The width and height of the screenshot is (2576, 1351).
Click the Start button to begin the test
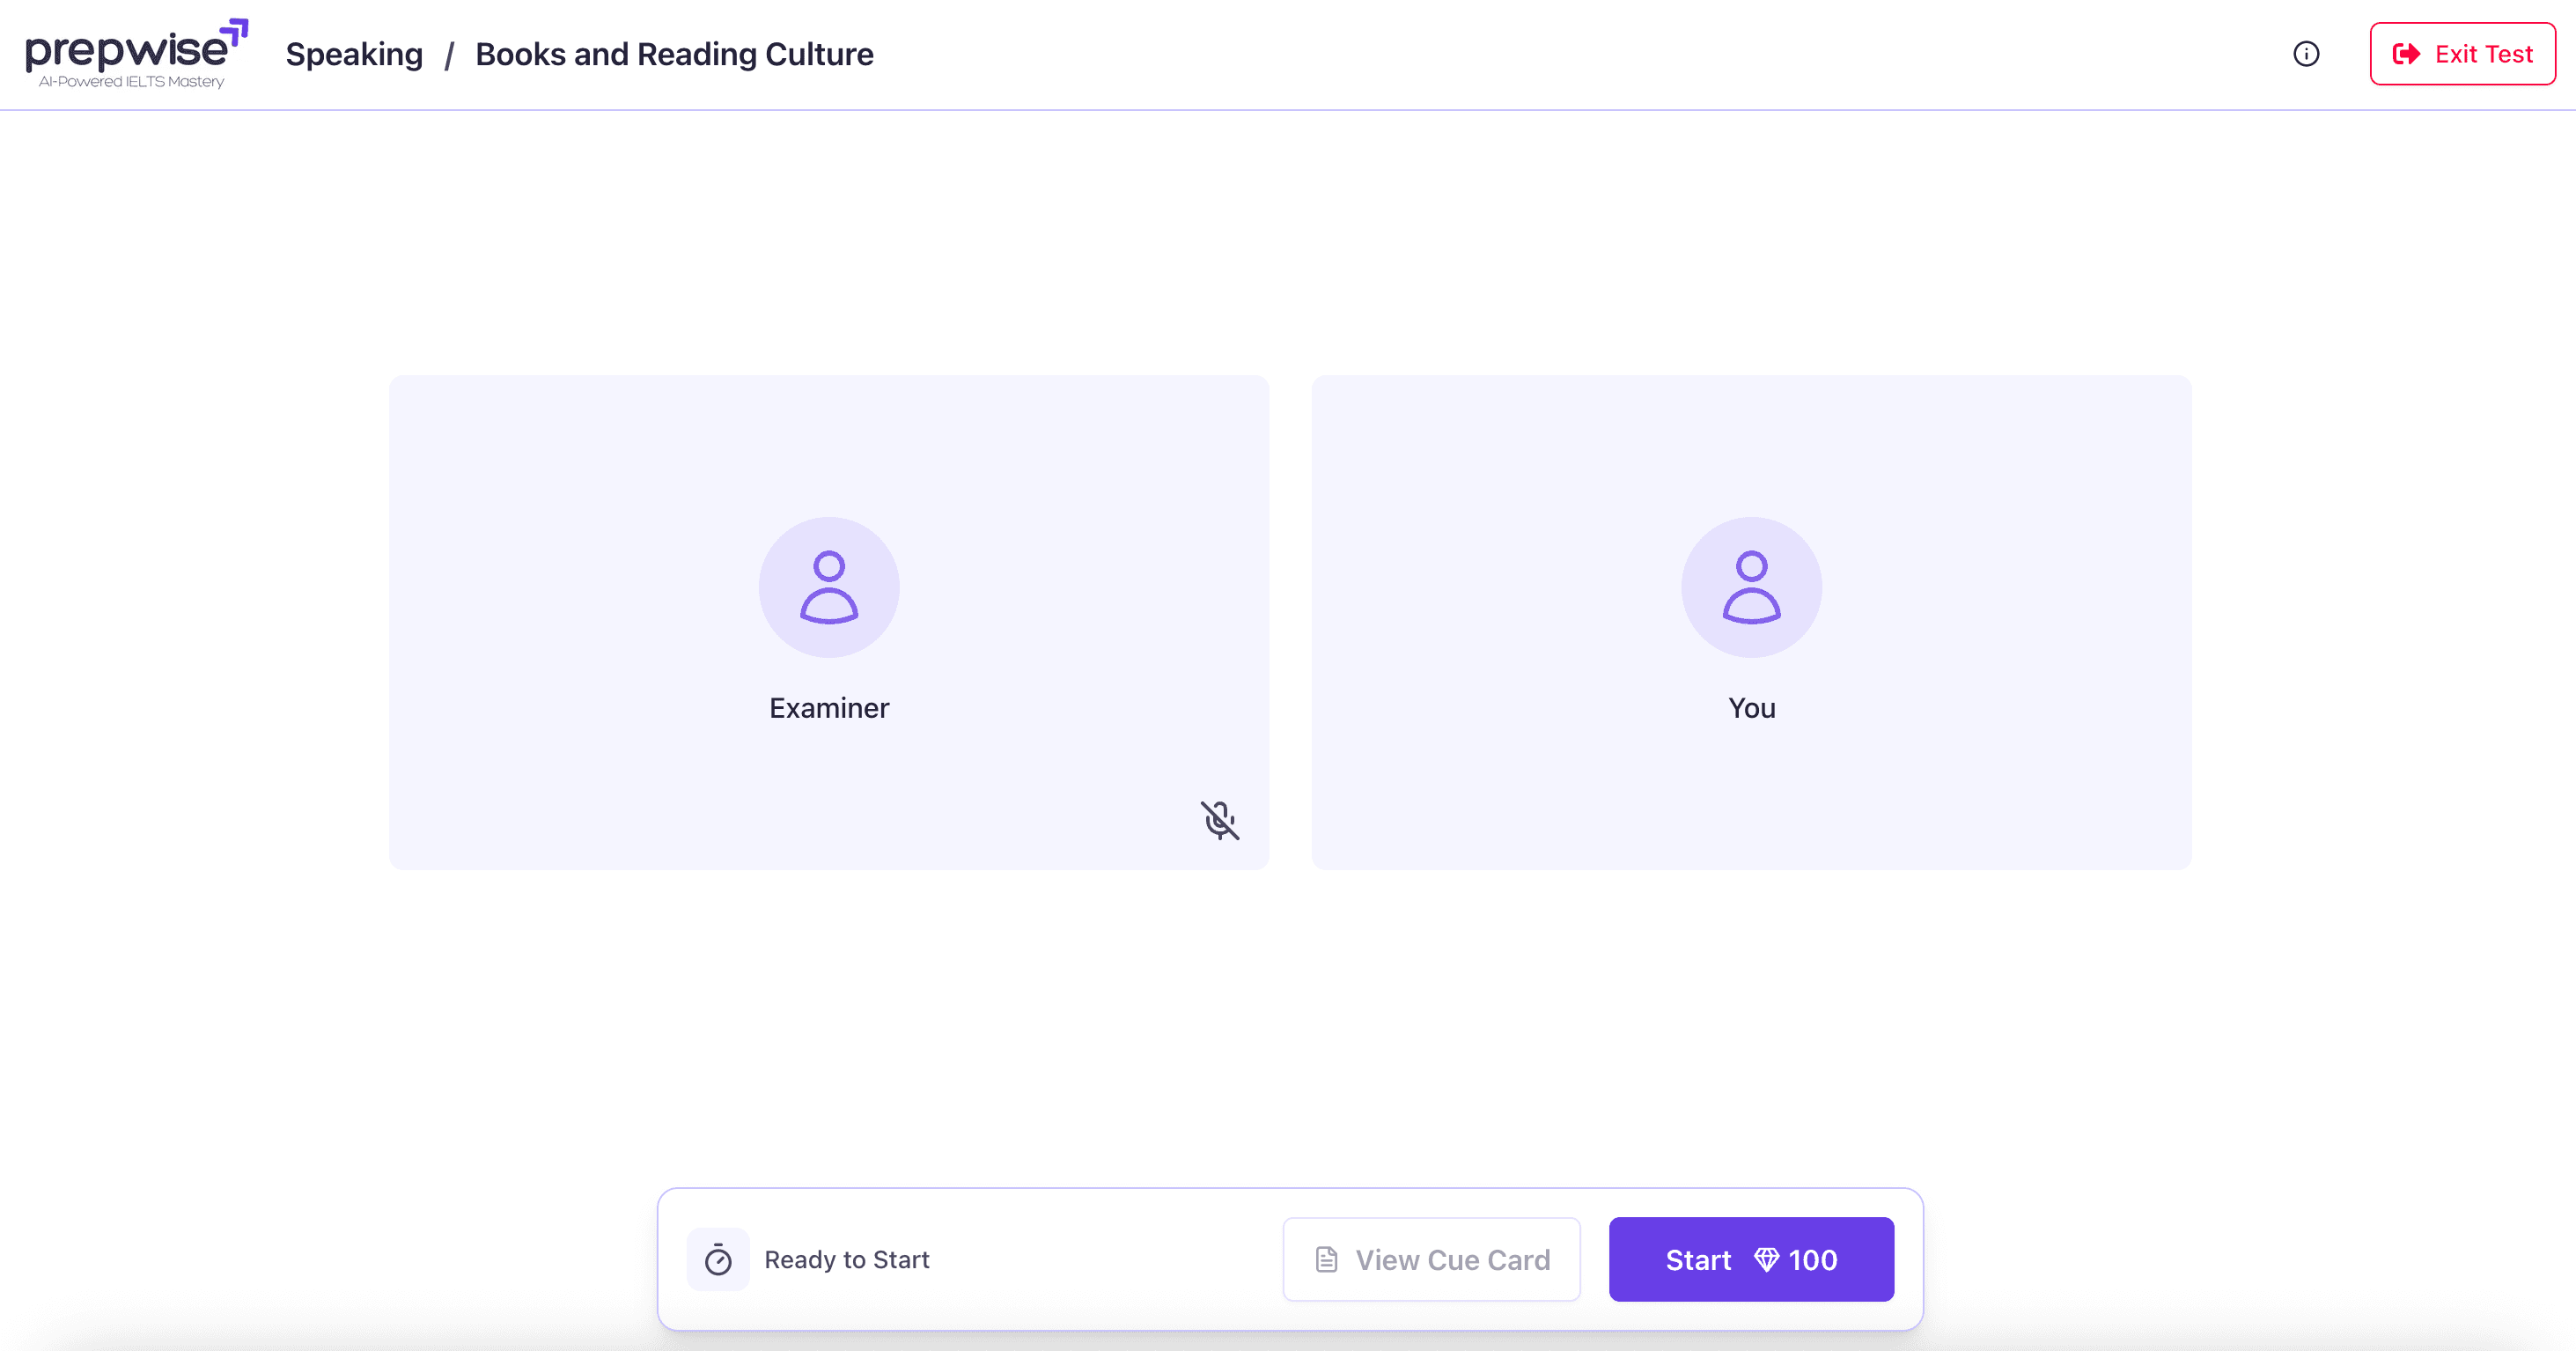1751,1259
